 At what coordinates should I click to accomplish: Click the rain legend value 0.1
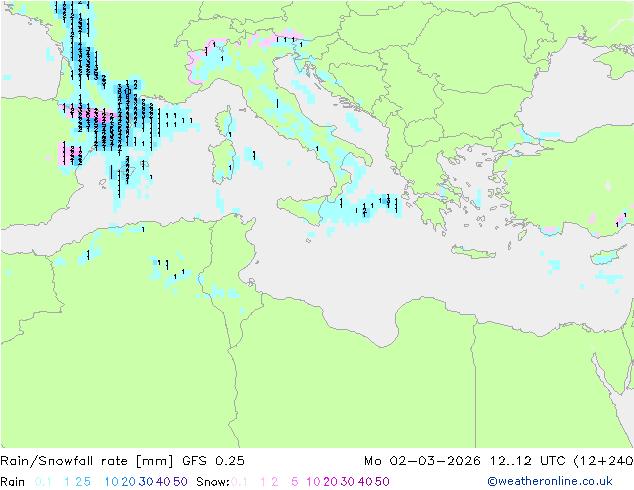43,482
